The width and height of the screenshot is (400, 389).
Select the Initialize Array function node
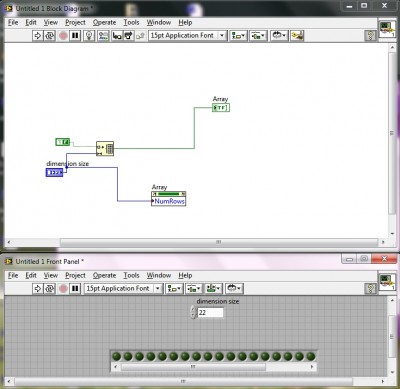tap(105, 148)
